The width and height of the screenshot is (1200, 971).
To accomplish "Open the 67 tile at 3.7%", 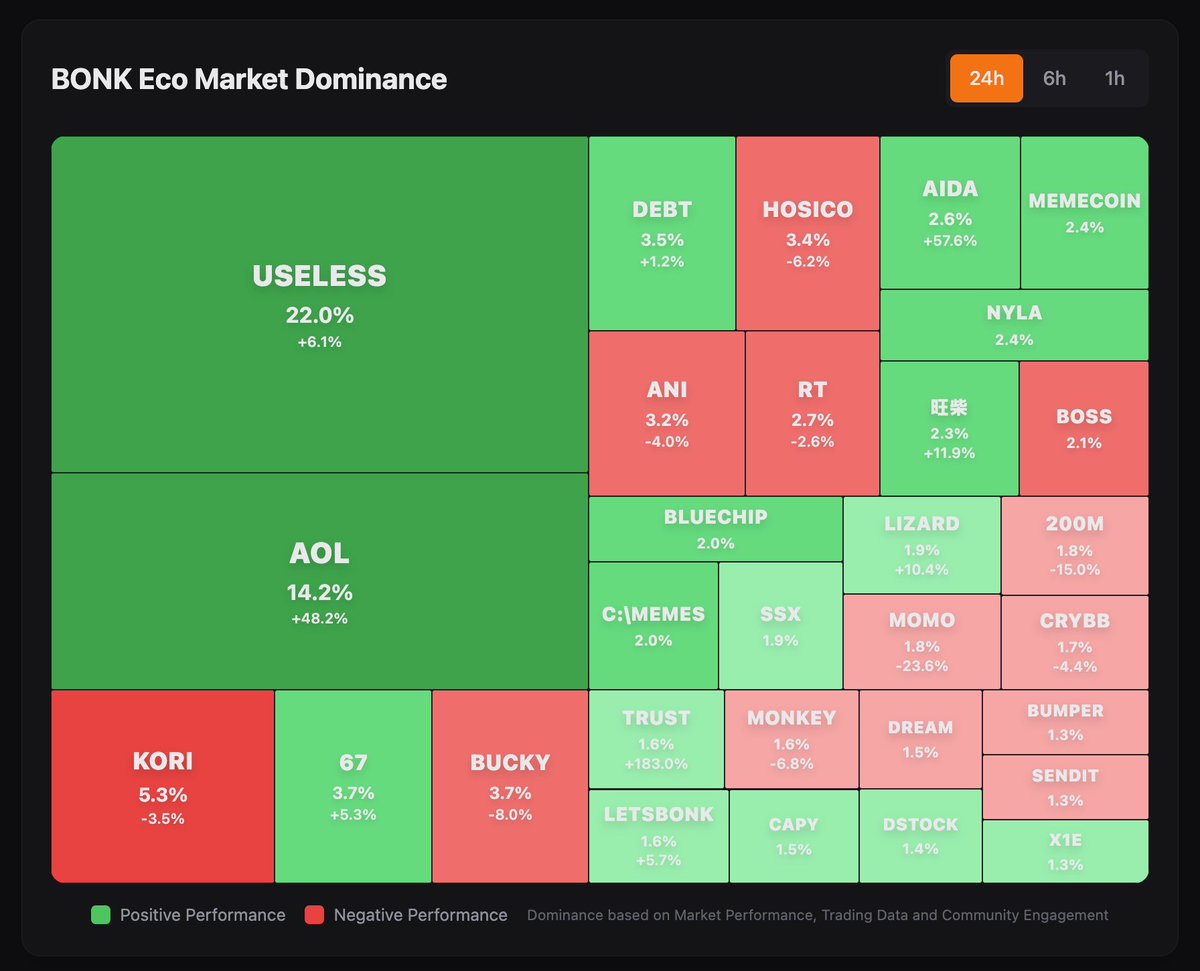I will [x=353, y=786].
